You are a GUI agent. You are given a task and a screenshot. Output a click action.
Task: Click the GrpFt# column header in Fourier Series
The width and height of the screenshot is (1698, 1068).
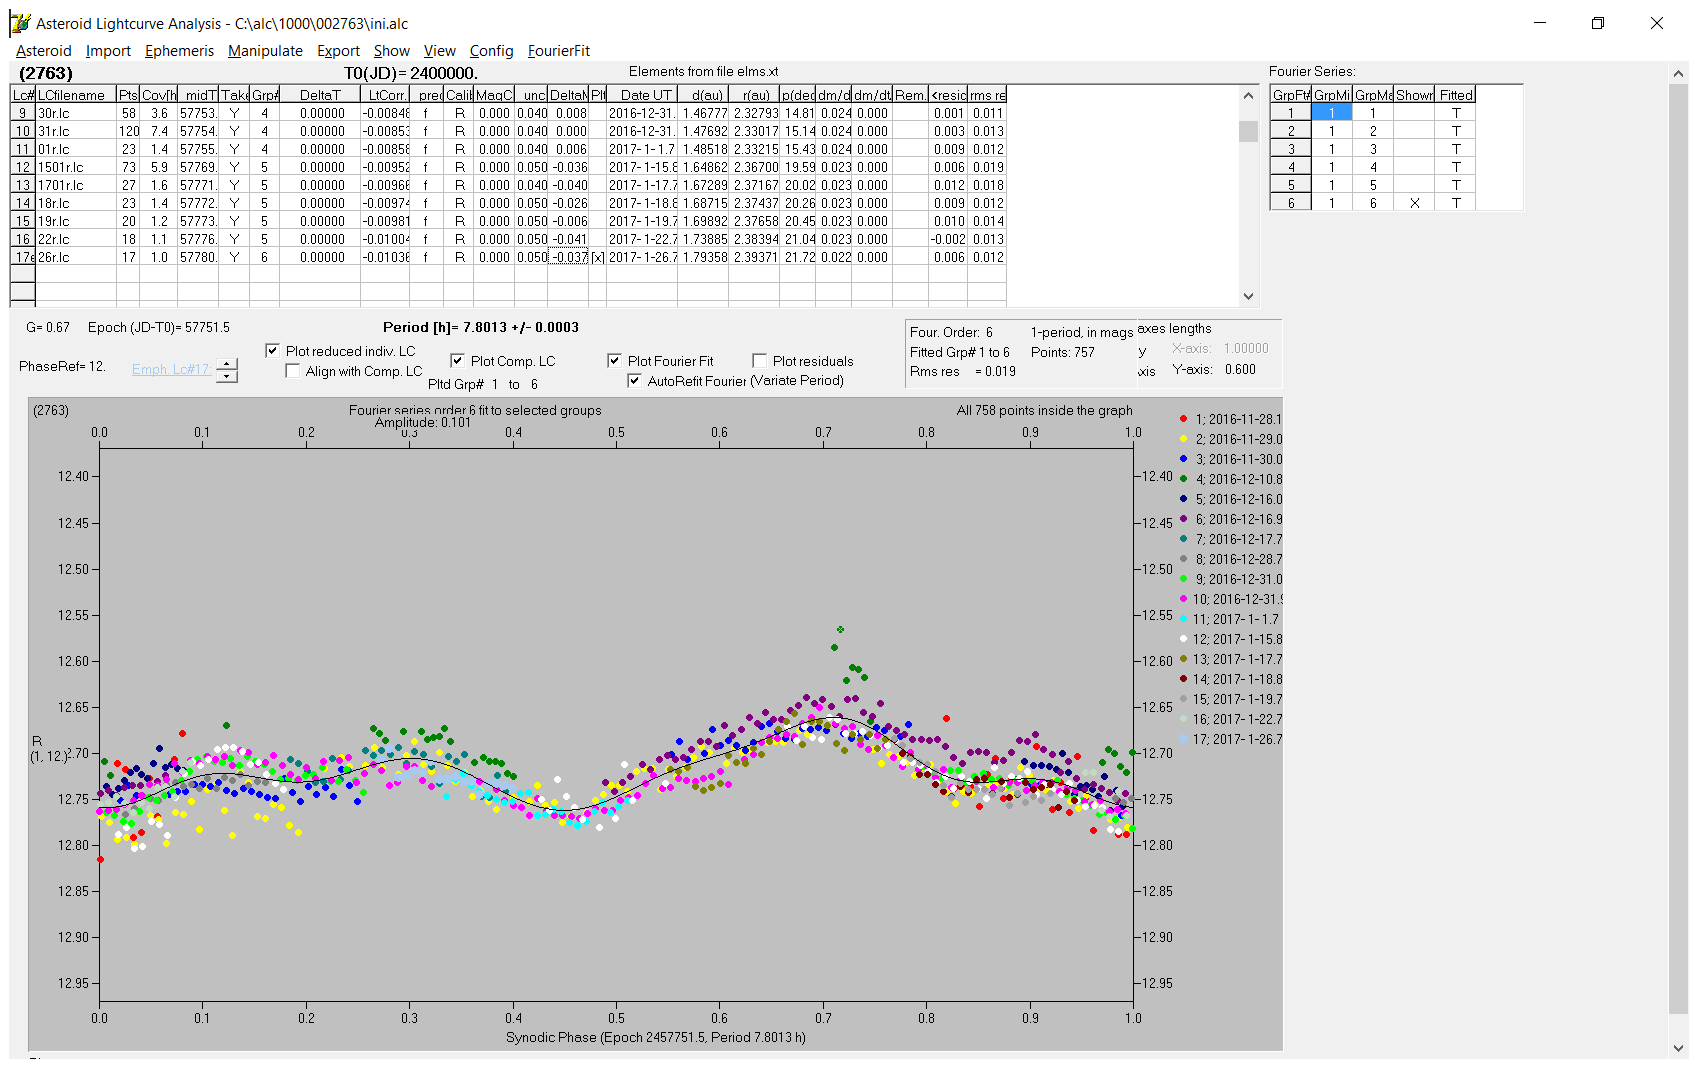[1291, 95]
